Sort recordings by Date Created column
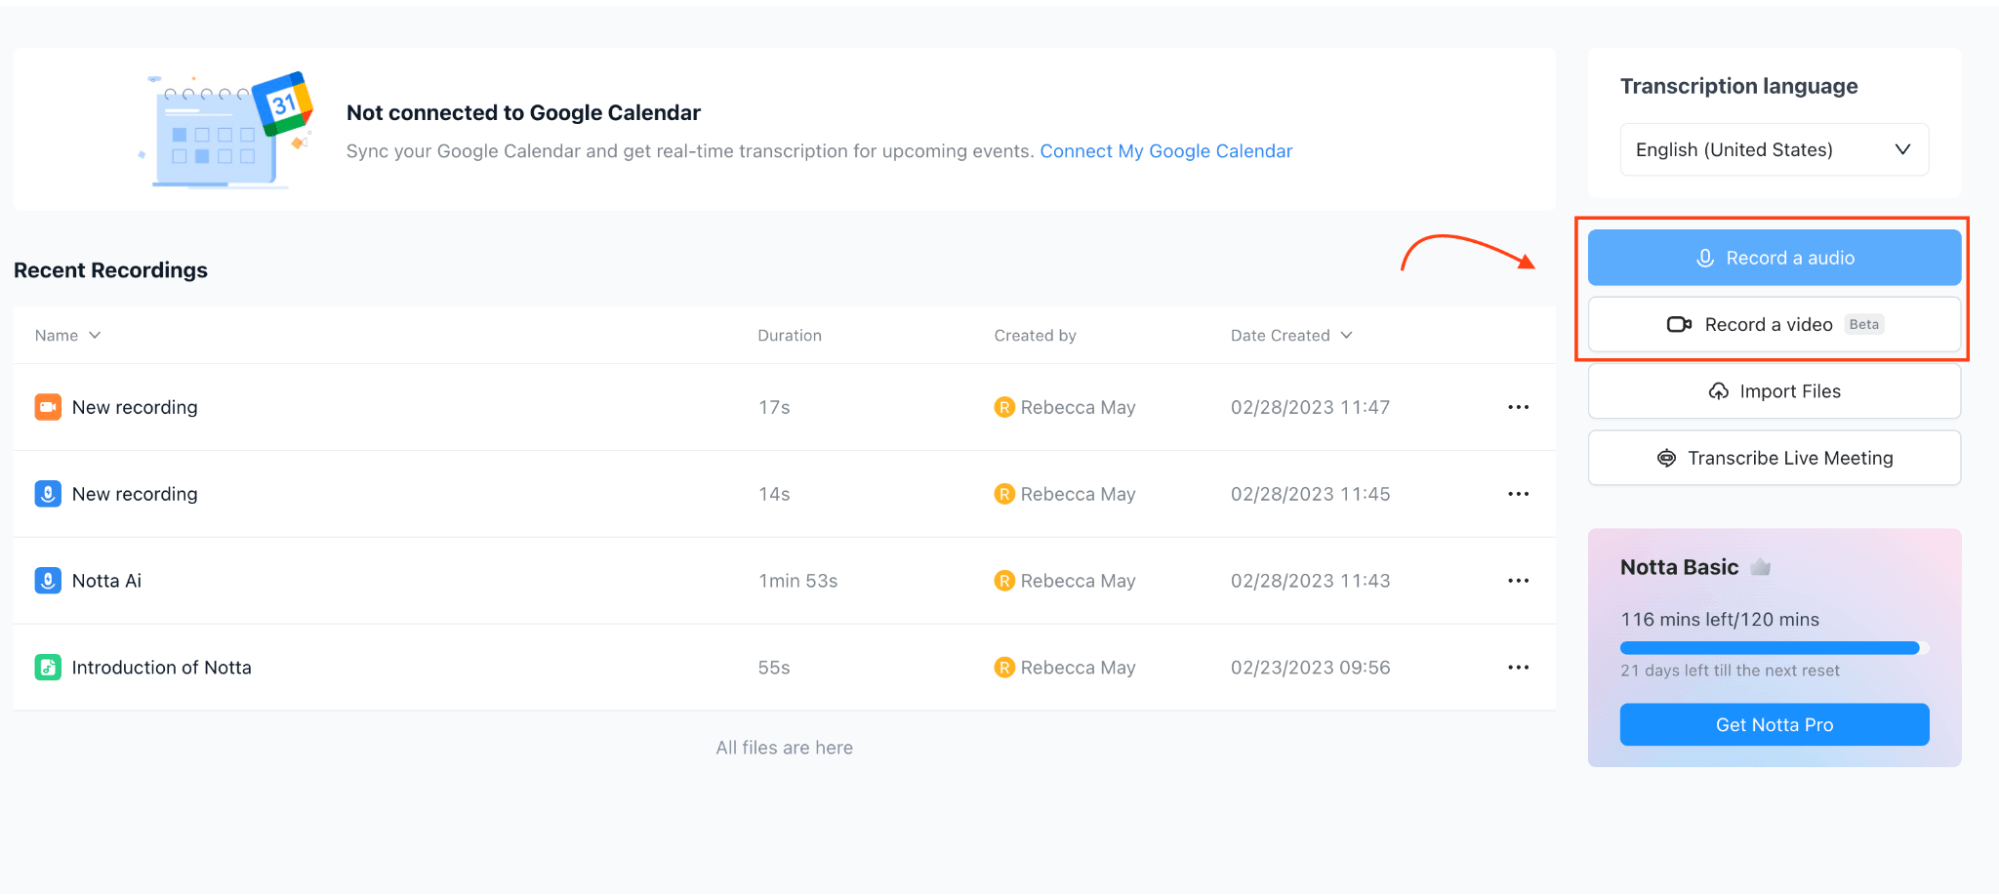The height and width of the screenshot is (895, 1999). [1291, 335]
